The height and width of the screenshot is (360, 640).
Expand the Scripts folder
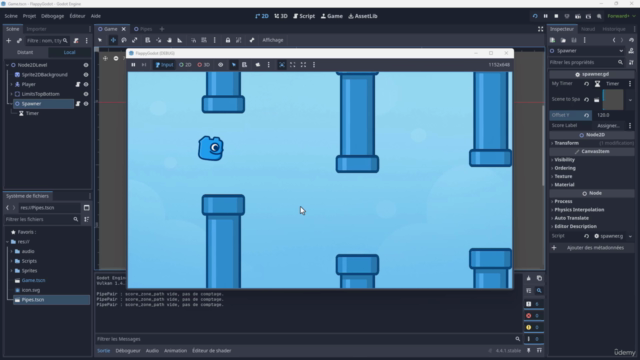tap(11, 261)
